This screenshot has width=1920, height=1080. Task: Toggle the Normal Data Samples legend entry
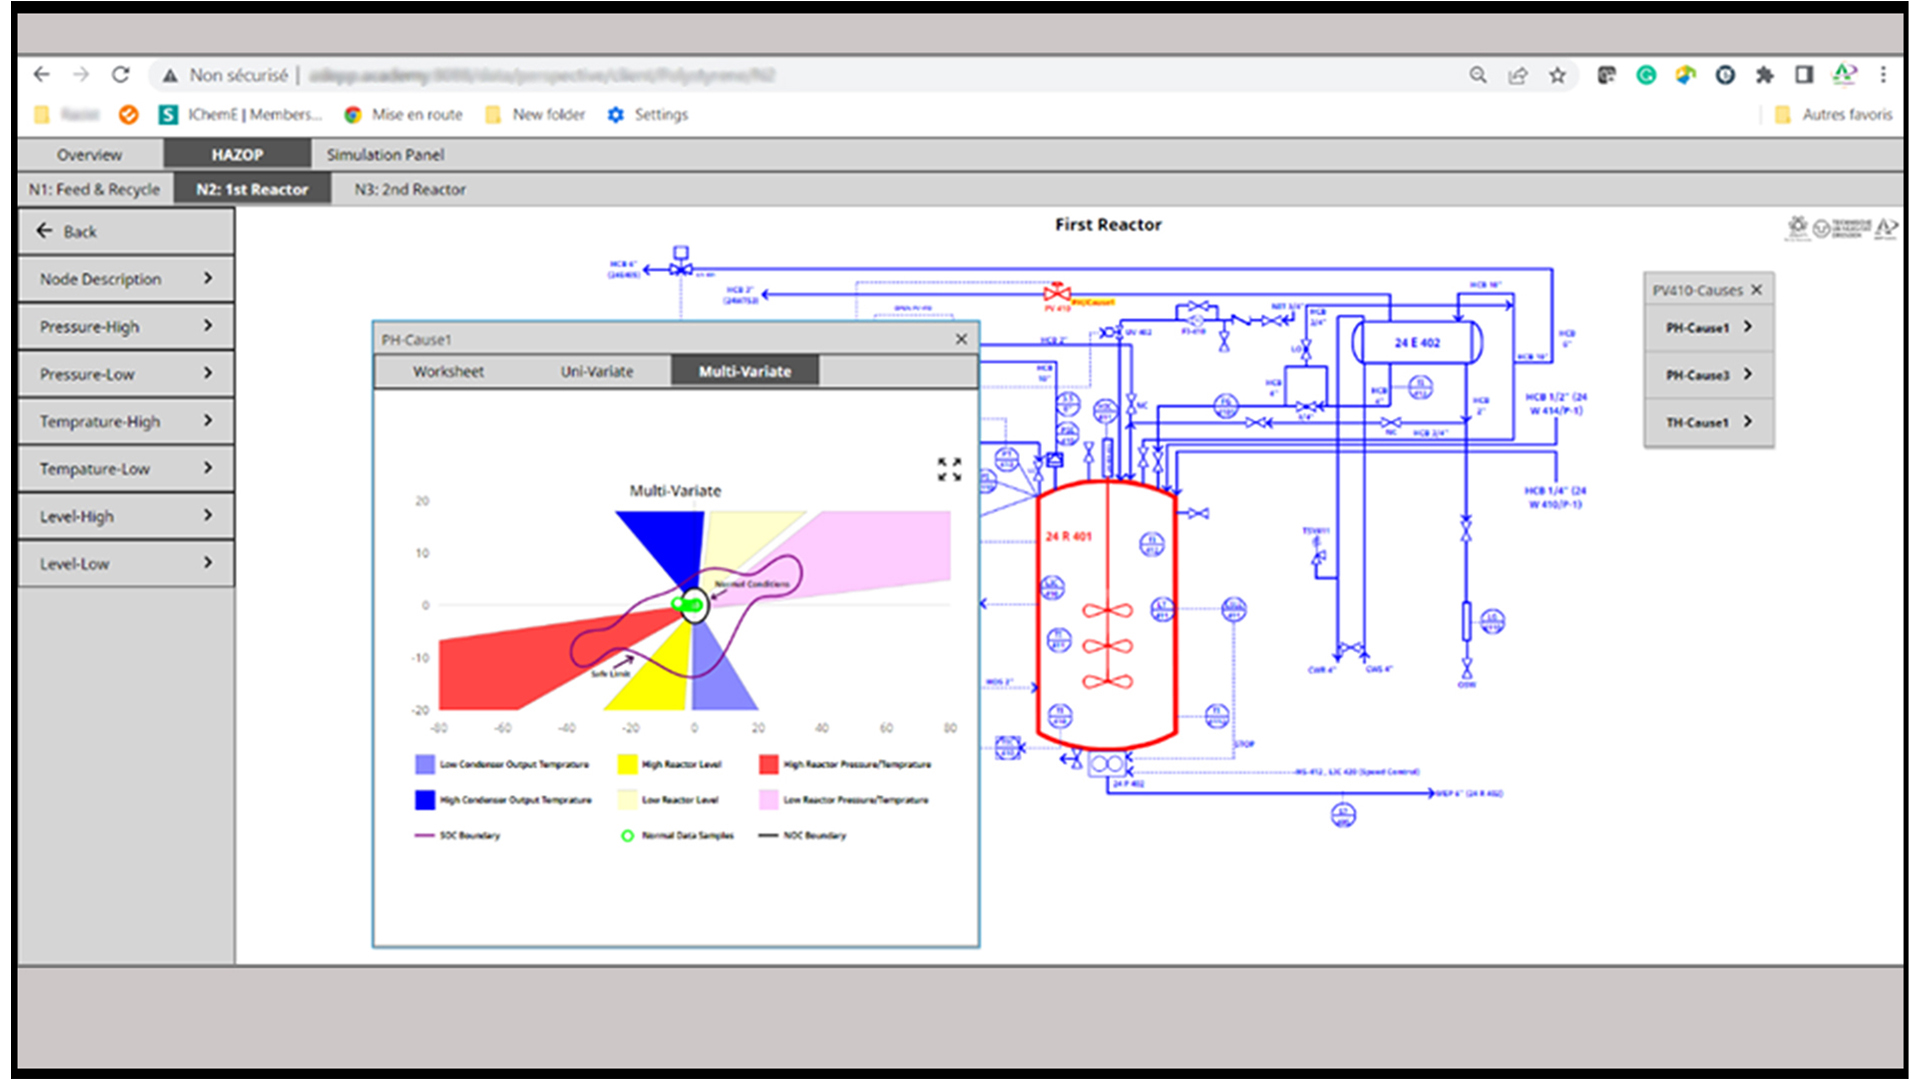click(628, 835)
